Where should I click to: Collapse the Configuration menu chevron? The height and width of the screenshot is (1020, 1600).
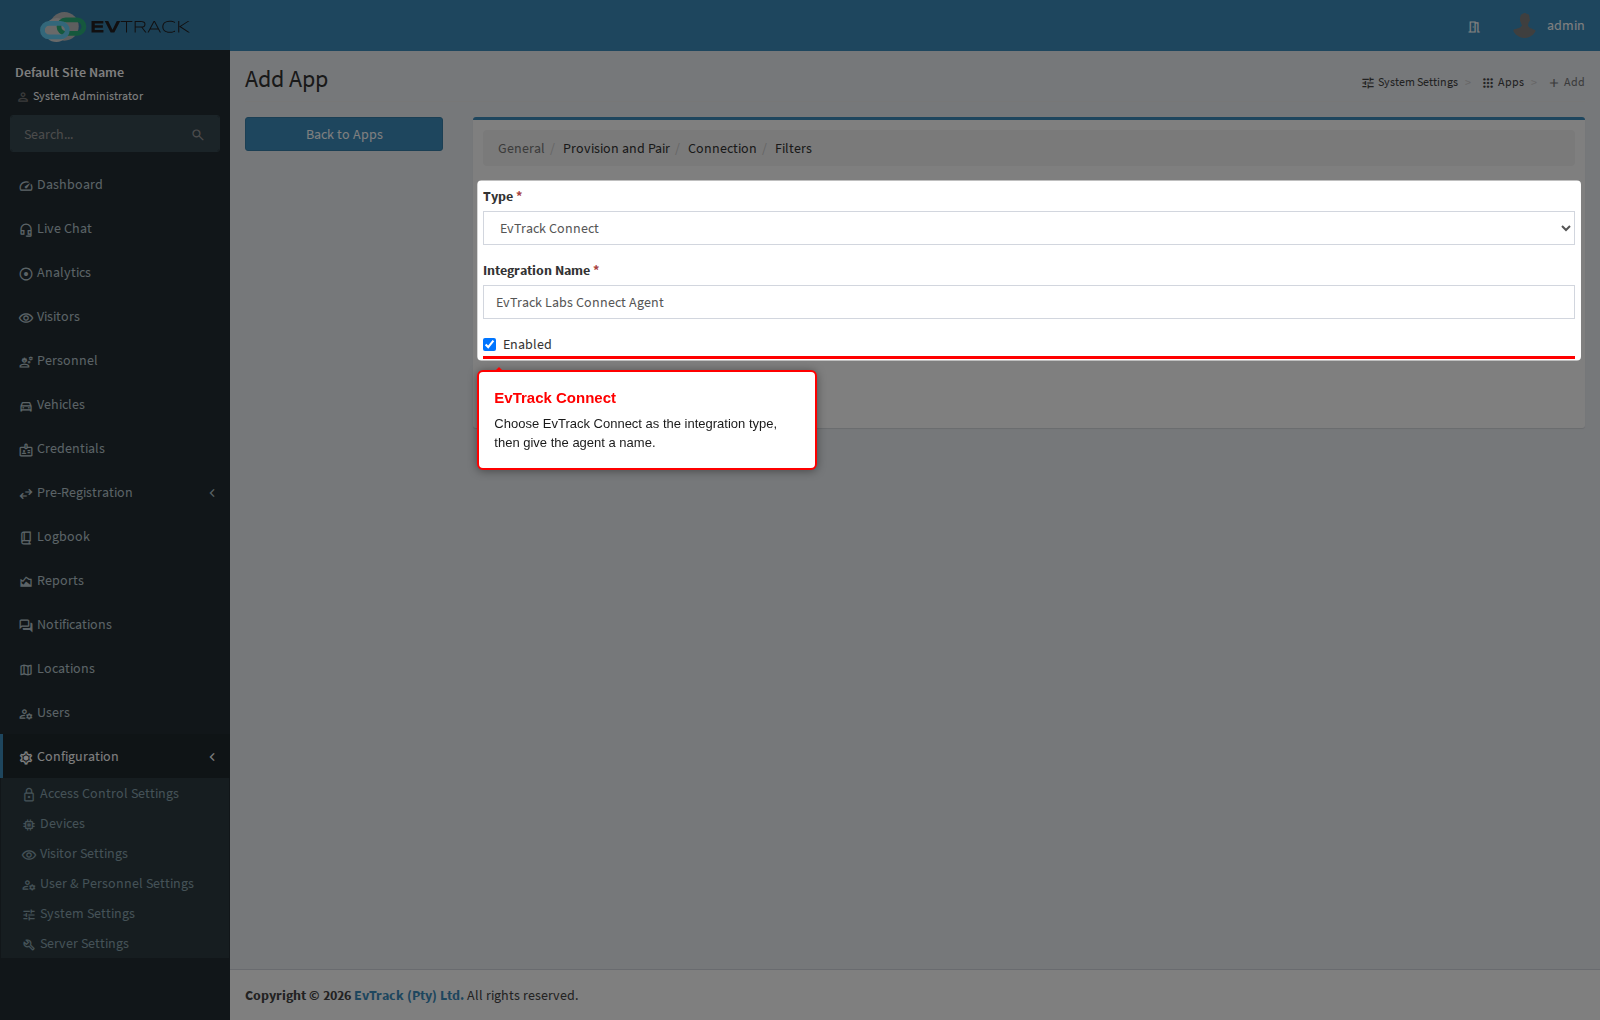click(212, 757)
